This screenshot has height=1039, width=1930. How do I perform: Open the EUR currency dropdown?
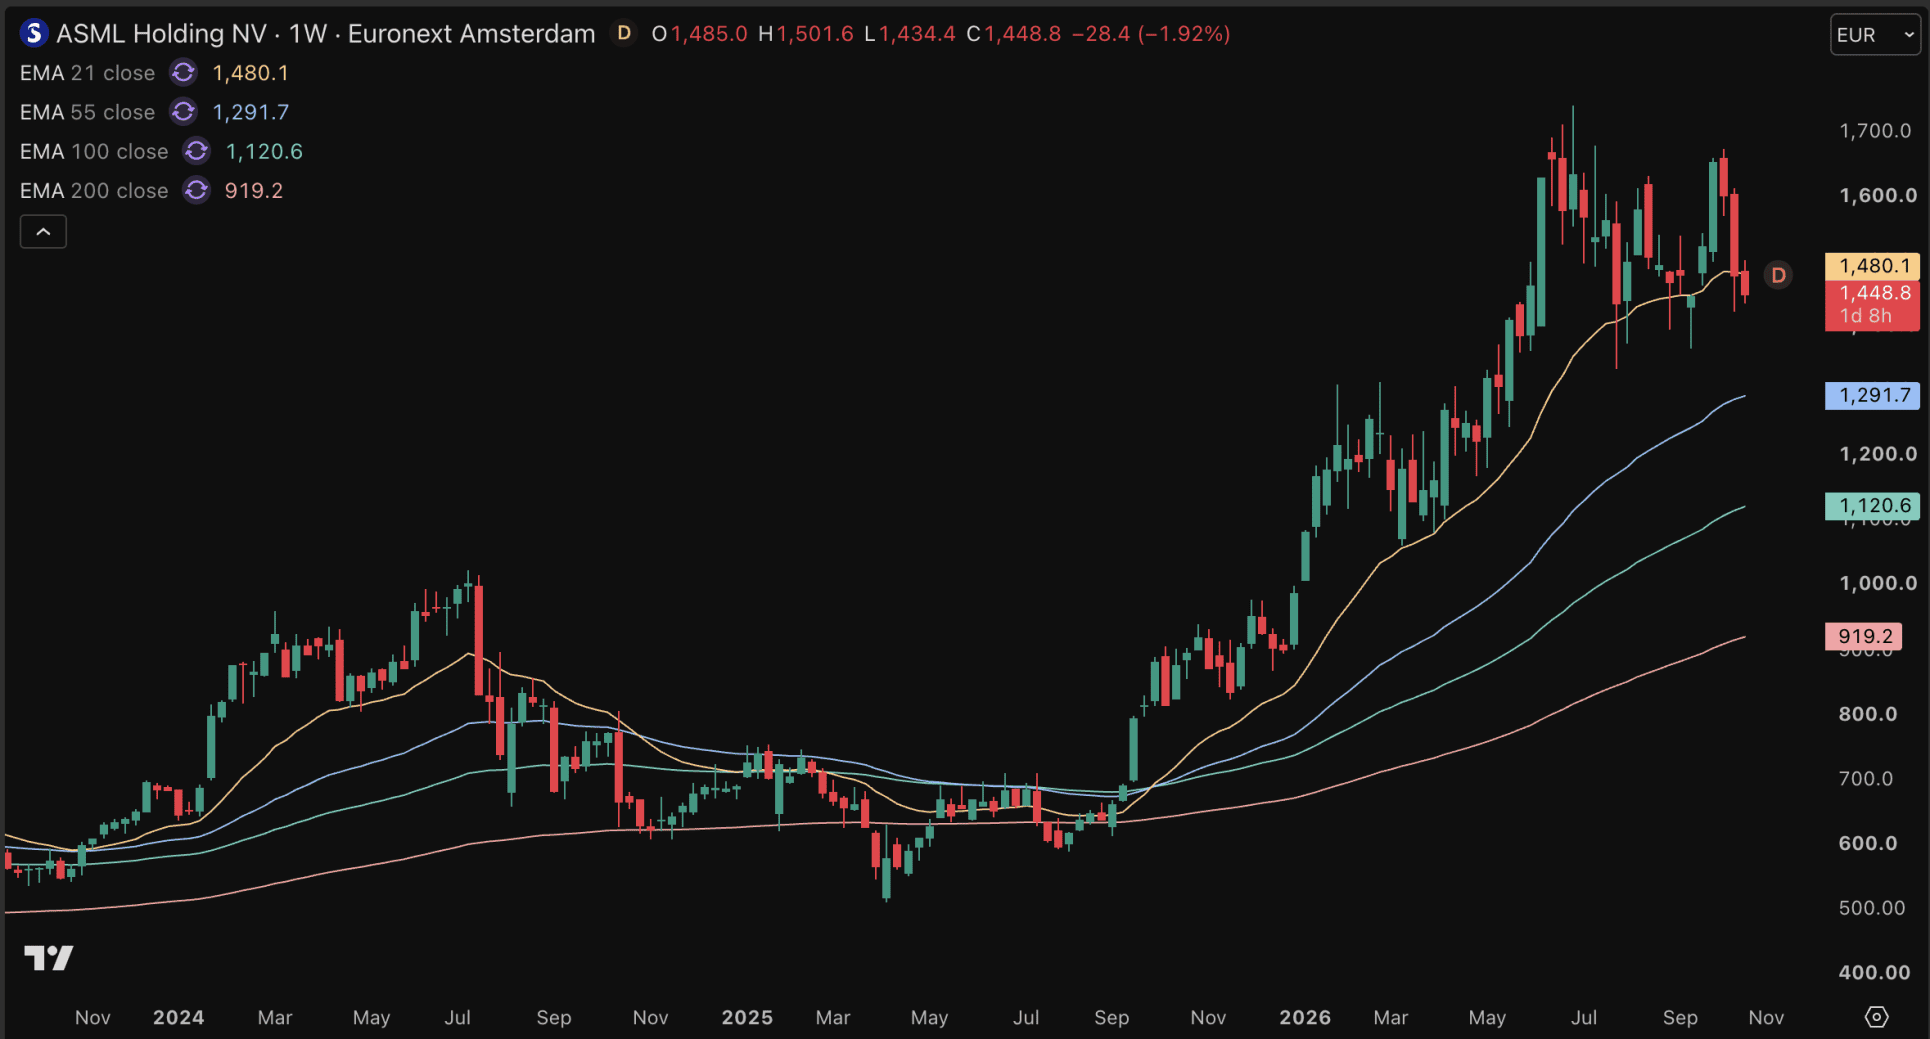pyautogui.click(x=1875, y=35)
